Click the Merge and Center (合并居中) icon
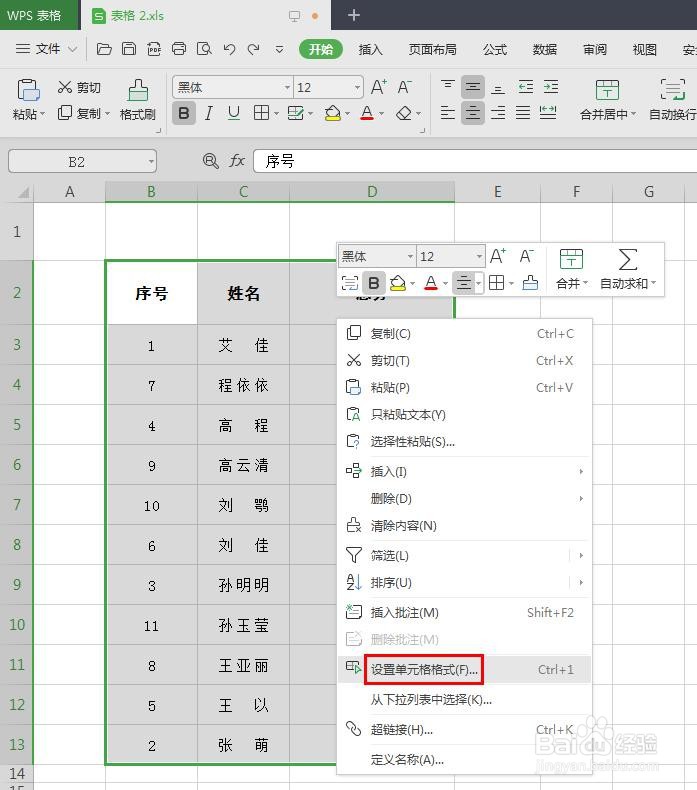This screenshot has height=790, width=697. coord(607,91)
